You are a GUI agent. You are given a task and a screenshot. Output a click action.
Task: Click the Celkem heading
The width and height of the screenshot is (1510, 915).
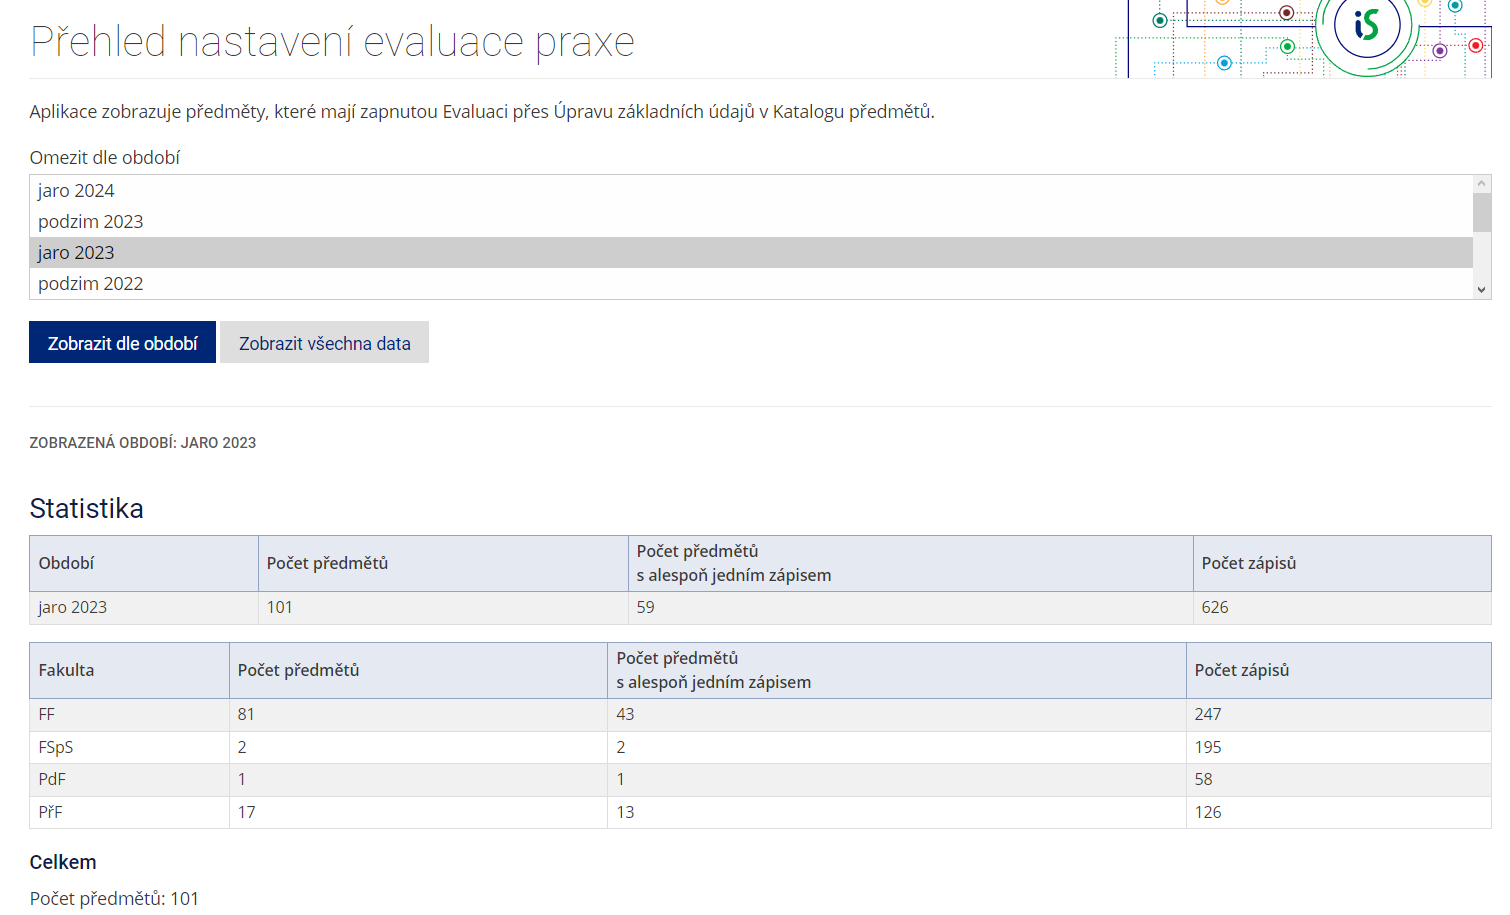[63, 862]
